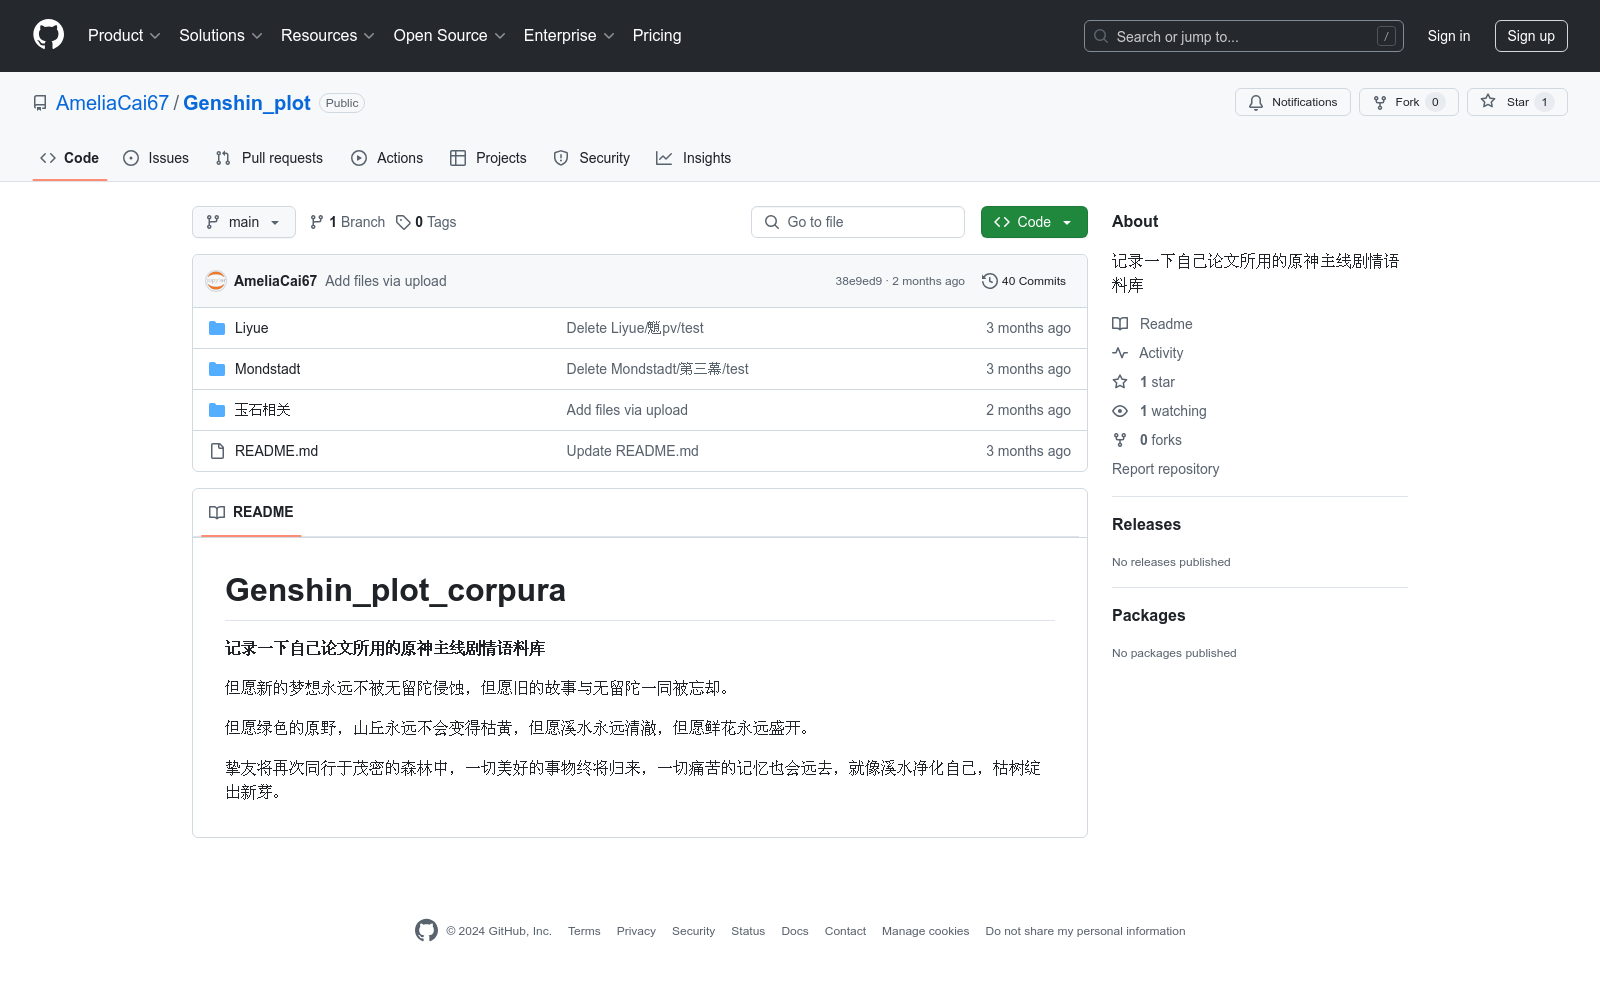Image resolution: width=1600 pixels, height=1000 pixels.
Task: Open the Docs footer link
Action: tap(795, 931)
